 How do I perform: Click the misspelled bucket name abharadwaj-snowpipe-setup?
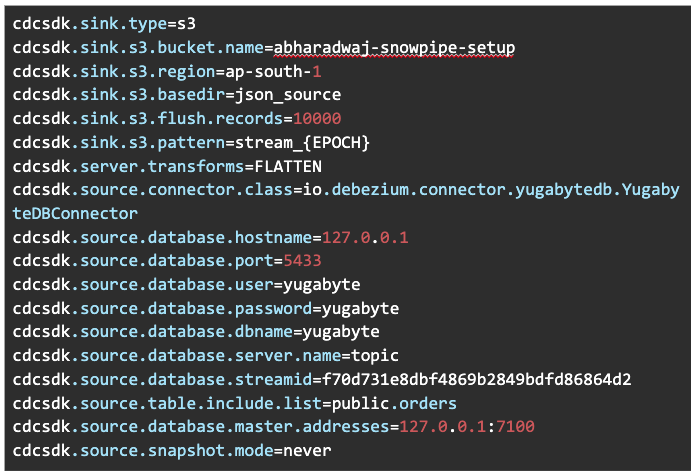coord(394,48)
